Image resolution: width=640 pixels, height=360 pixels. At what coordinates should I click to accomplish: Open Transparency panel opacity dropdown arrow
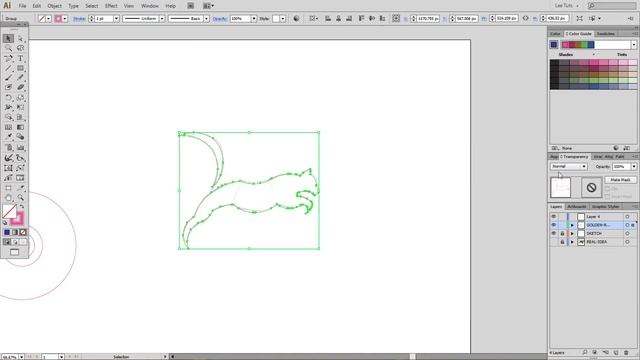click(633, 167)
